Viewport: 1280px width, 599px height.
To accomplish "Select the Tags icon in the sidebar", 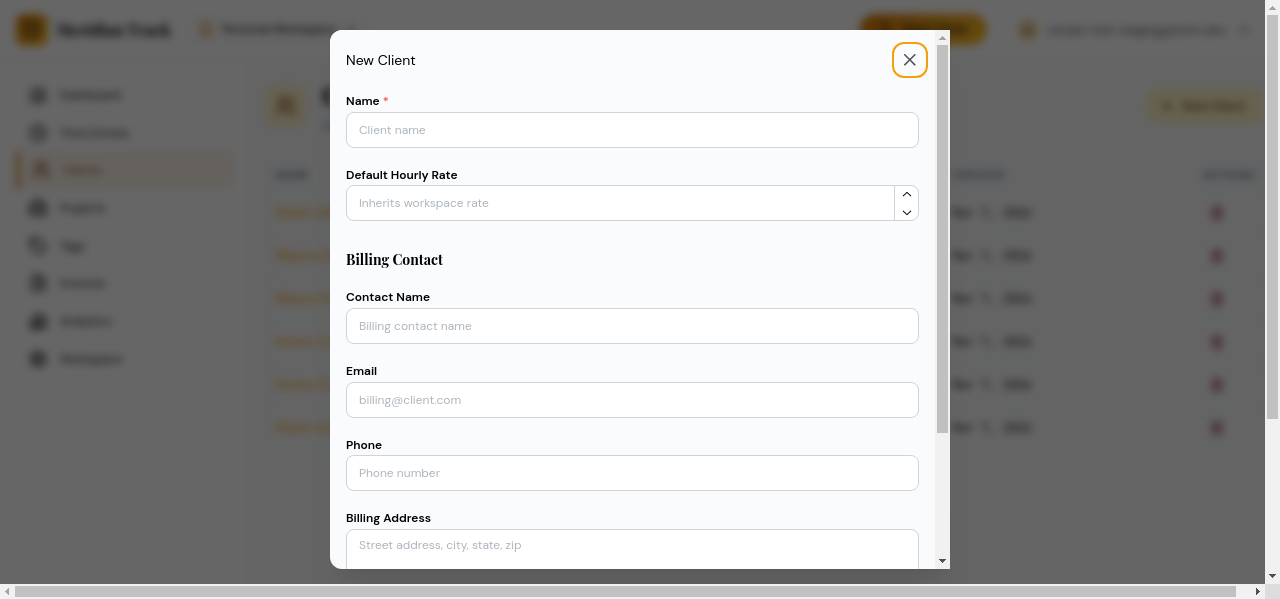I will [x=37, y=245].
